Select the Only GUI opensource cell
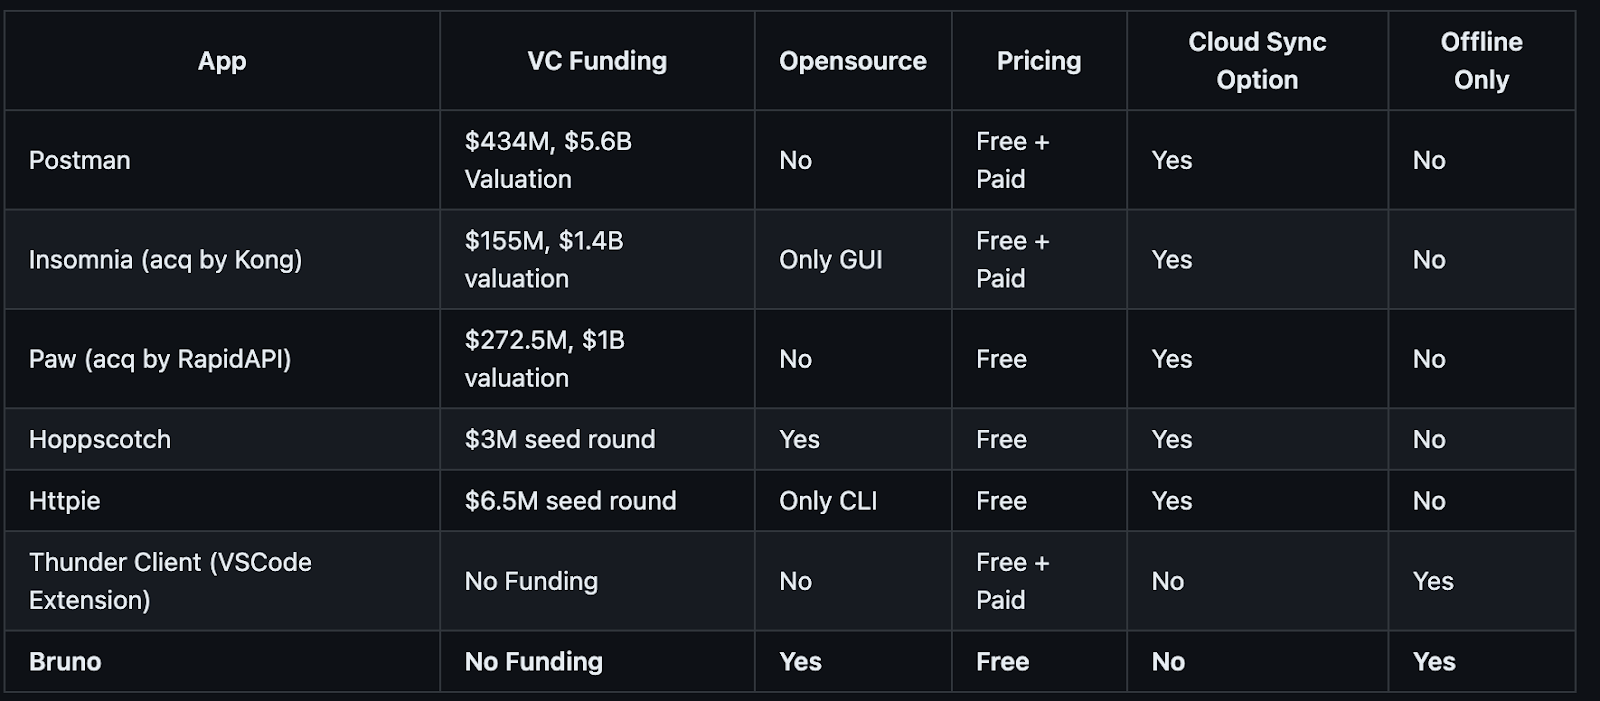1600x701 pixels. click(x=853, y=259)
